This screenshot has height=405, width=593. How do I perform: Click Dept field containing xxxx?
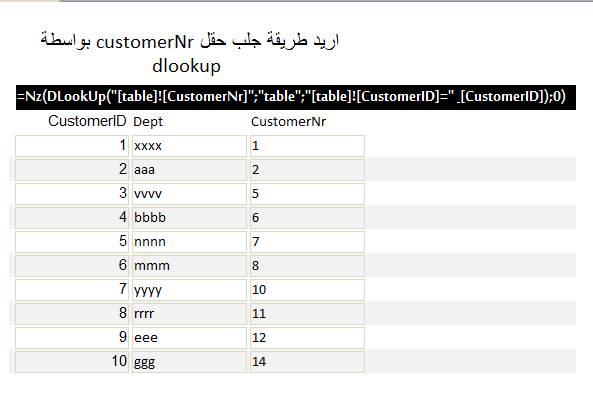(x=189, y=146)
